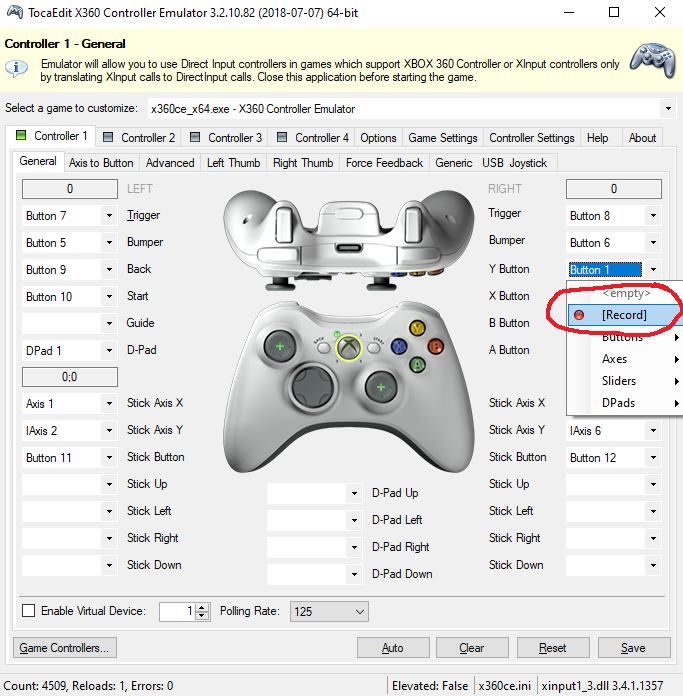Open the Controller Settings tab
This screenshot has width=683, height=696.
(x=532, y=138)
